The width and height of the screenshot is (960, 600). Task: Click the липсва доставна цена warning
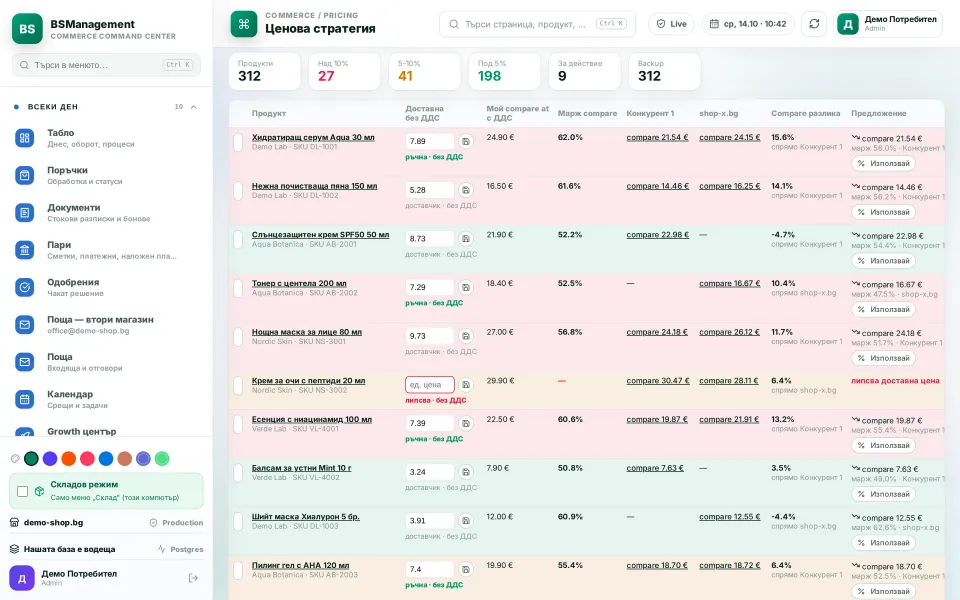(x=895, y=380)
